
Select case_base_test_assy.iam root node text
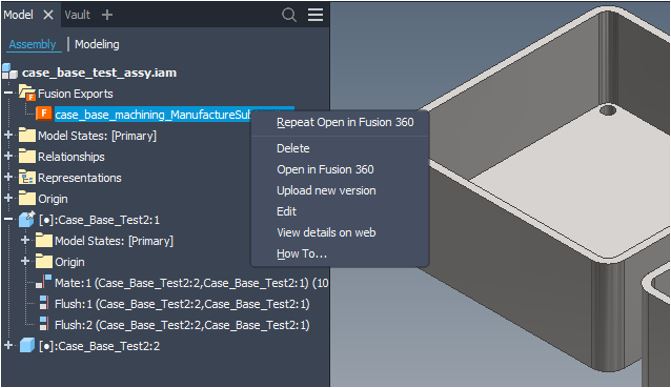tap(99, 73)
